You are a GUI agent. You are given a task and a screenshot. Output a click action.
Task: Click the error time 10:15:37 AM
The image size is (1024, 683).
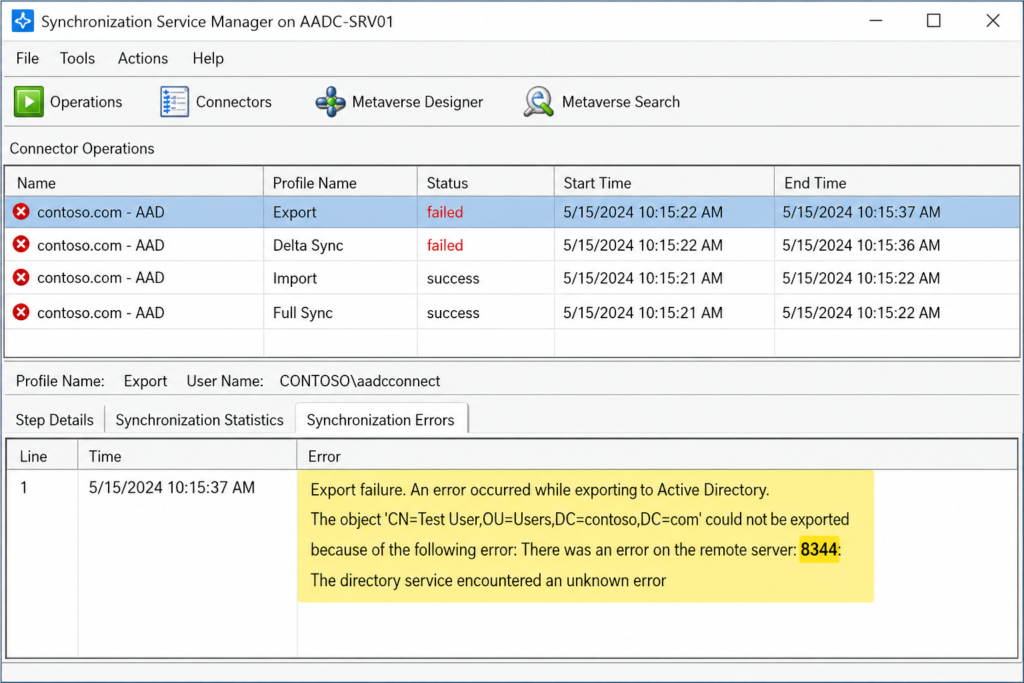coord(172,488)
